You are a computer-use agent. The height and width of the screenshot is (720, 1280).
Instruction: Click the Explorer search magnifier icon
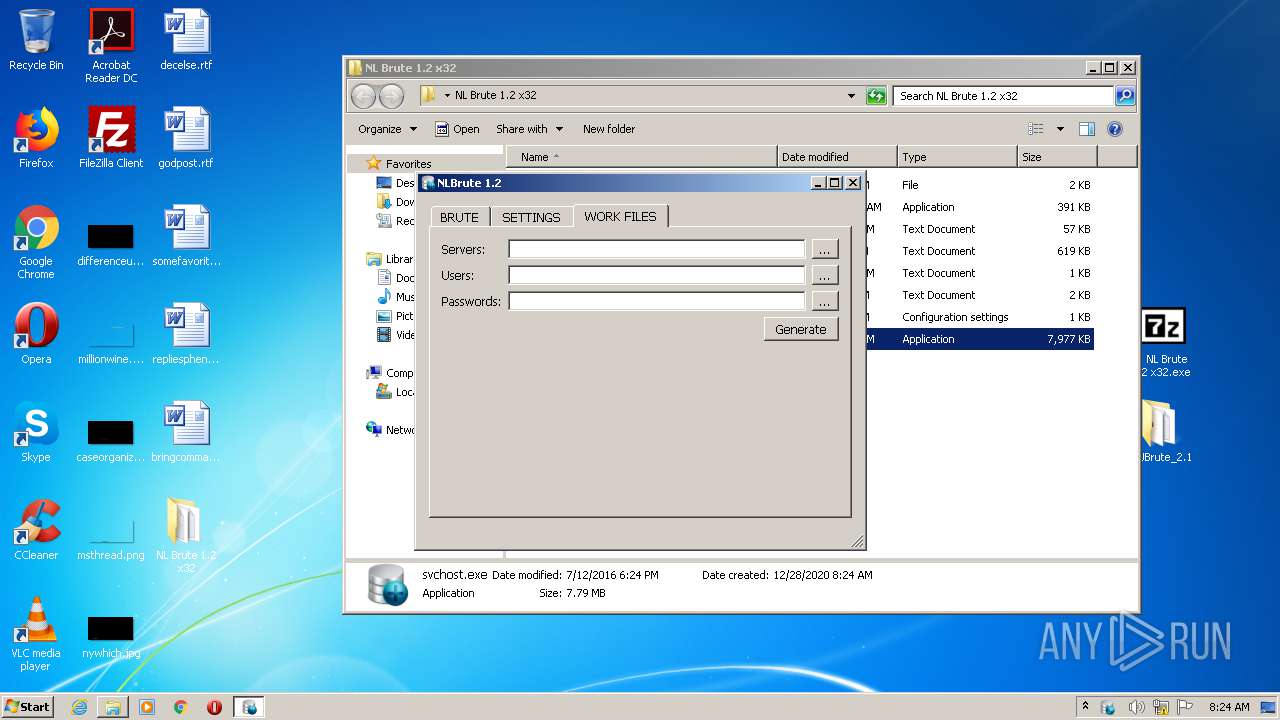click(1125, 96)
